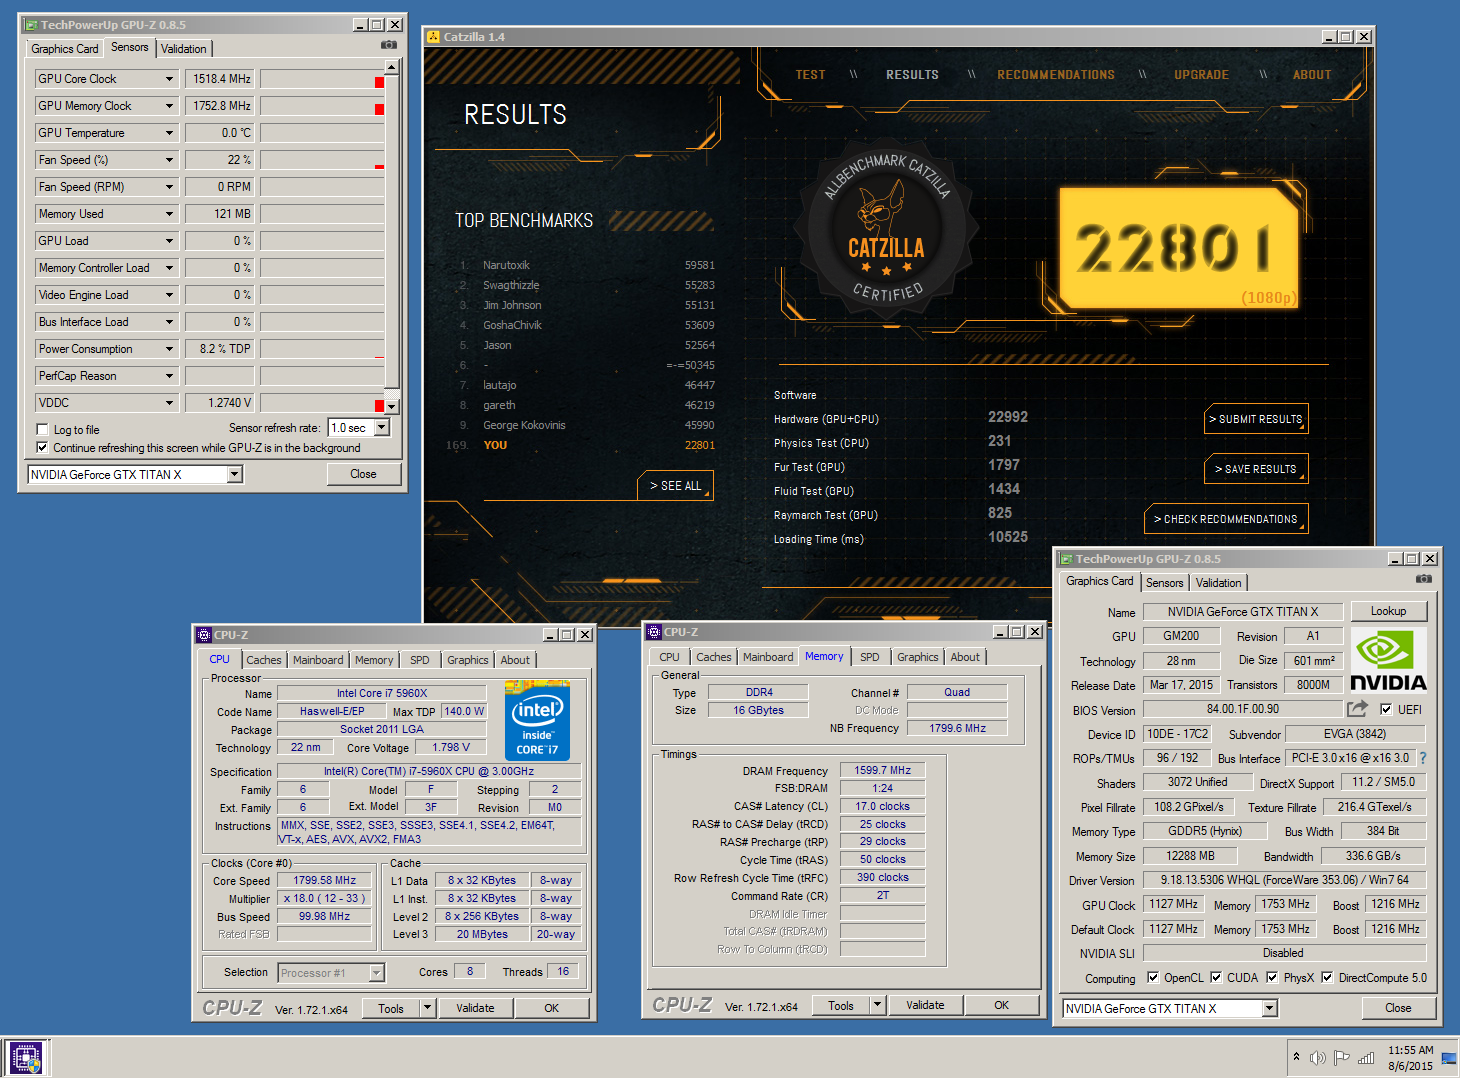Click the BIOS export share icon in GPU-Z

(1357, 709)
